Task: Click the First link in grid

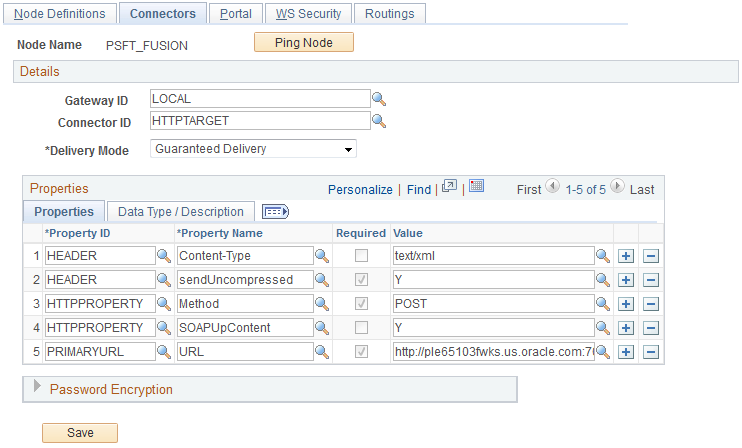Action: click(x=529, y=190)
